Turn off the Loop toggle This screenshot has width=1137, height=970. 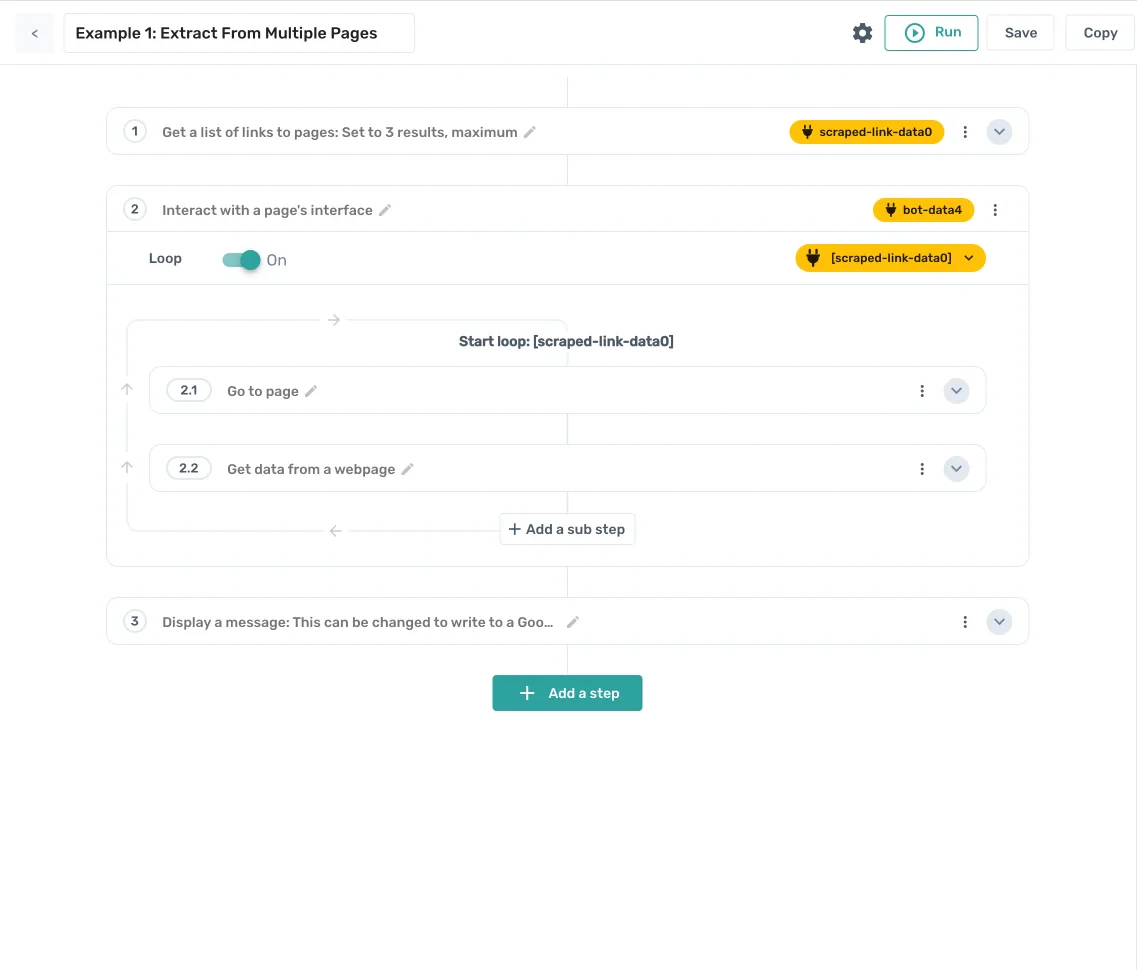(x=239, y=258)
